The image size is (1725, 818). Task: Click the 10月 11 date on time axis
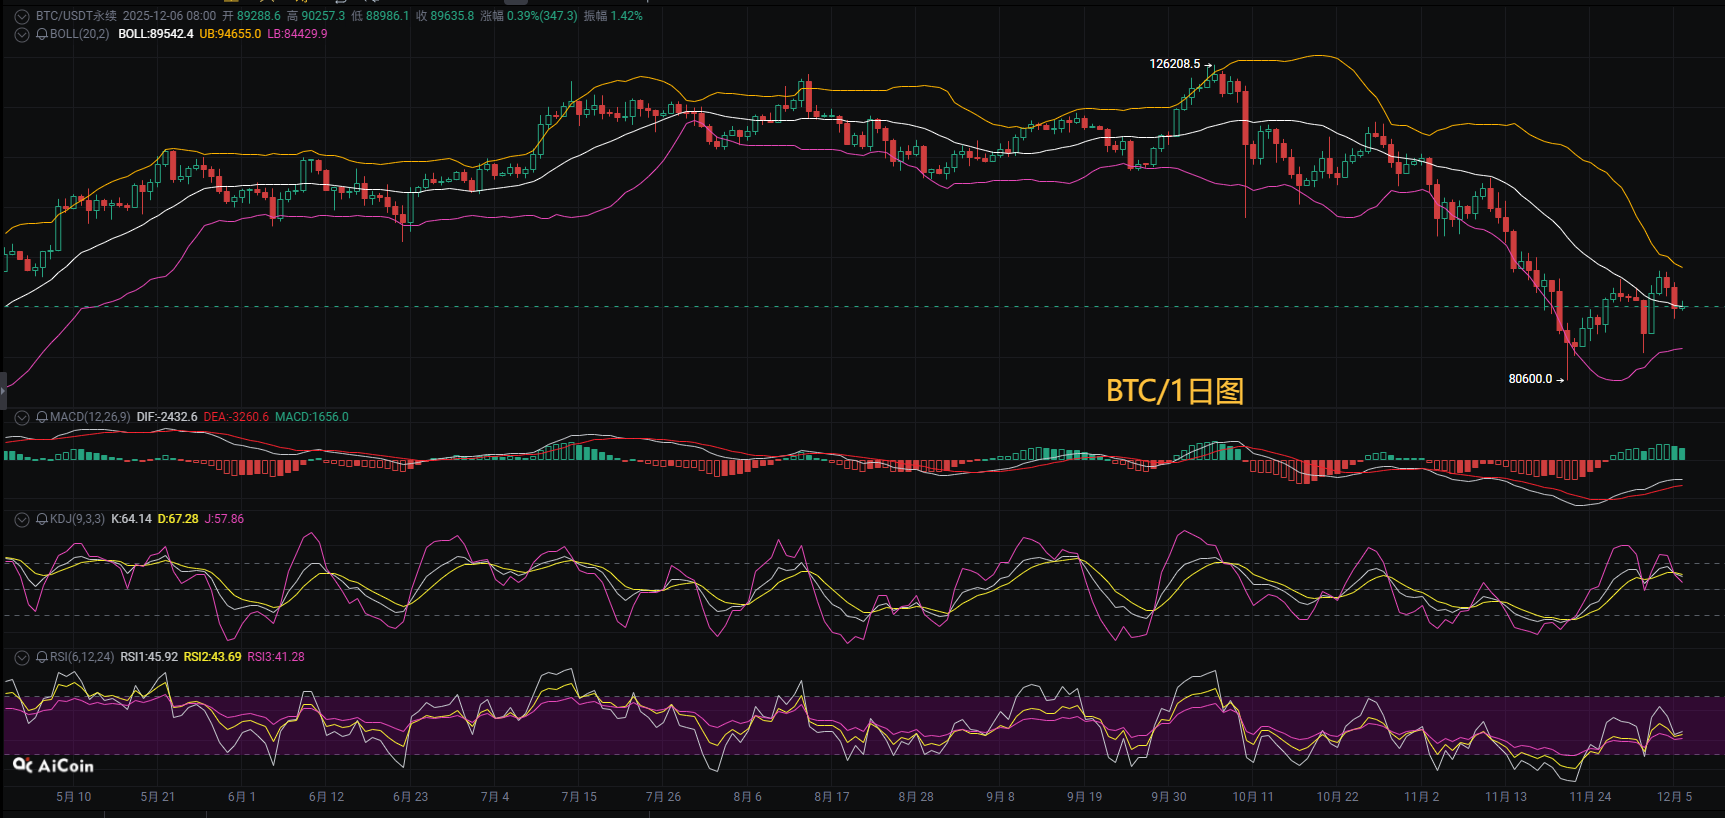(x=1252, y=797)
